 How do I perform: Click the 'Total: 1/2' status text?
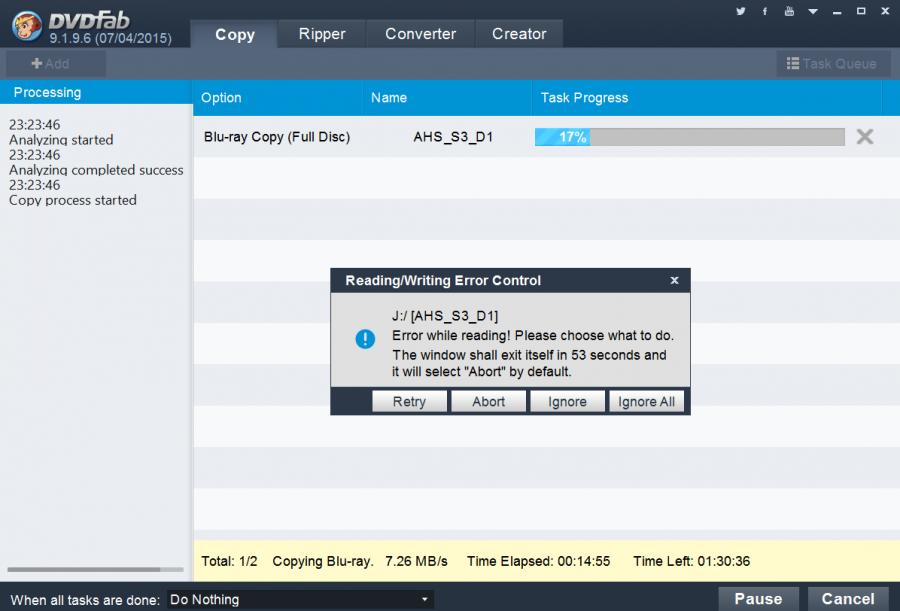(x=229, y=561)
